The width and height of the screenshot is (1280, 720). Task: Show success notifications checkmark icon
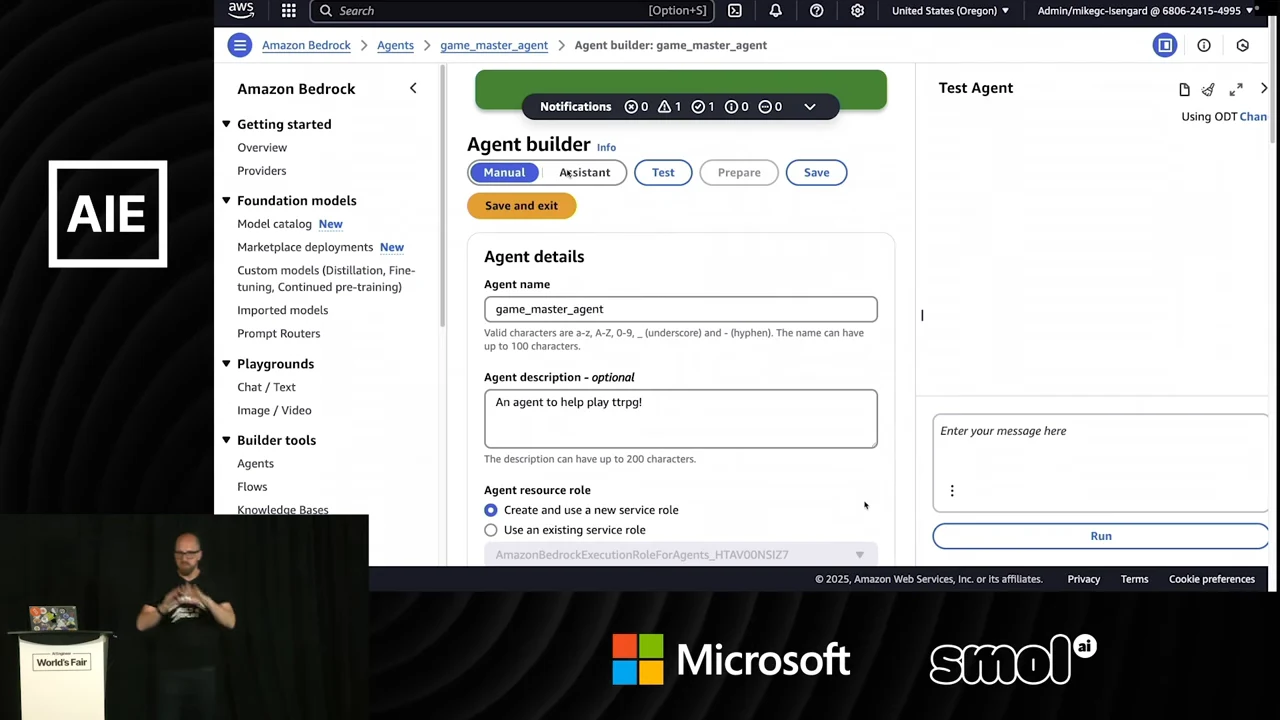coord(703,106)
